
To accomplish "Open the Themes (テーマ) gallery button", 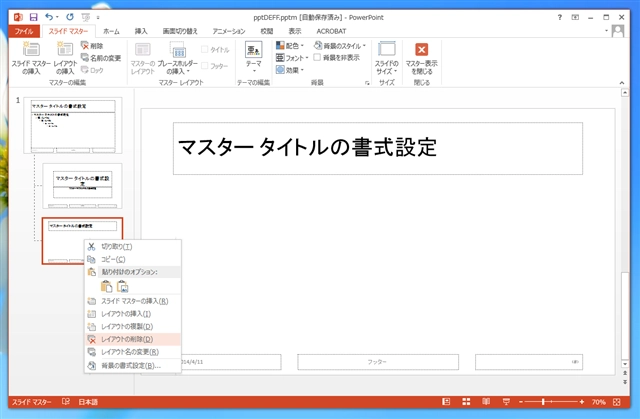I will tap(253, 57).
